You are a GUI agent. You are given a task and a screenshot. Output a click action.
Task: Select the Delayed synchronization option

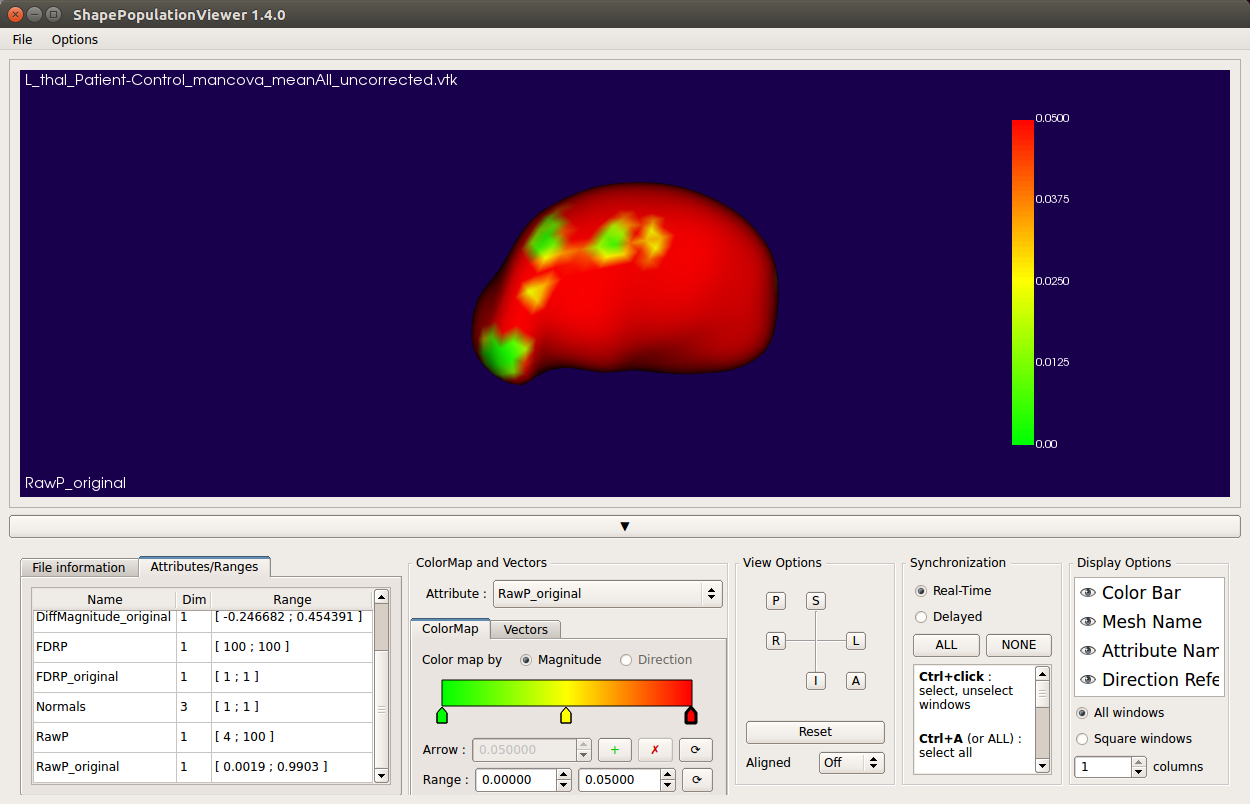(x=921, y=617)
